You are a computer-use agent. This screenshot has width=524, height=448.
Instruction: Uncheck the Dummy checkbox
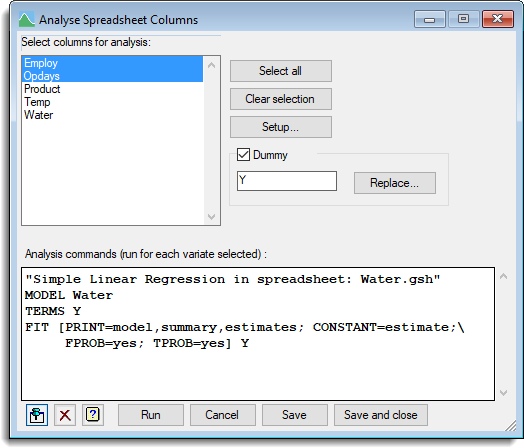point(243,155)
